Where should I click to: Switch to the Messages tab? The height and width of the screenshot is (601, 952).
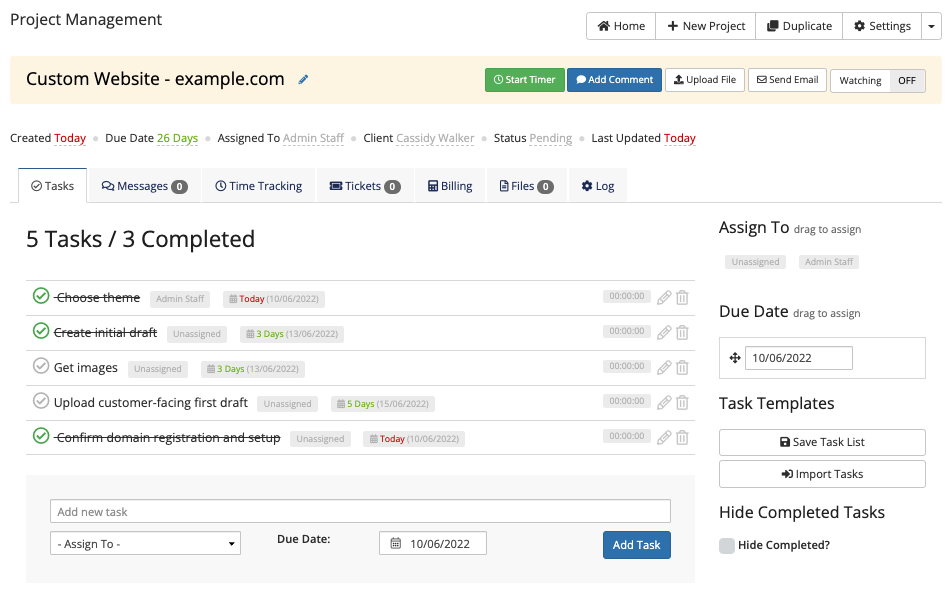[144, 185]
